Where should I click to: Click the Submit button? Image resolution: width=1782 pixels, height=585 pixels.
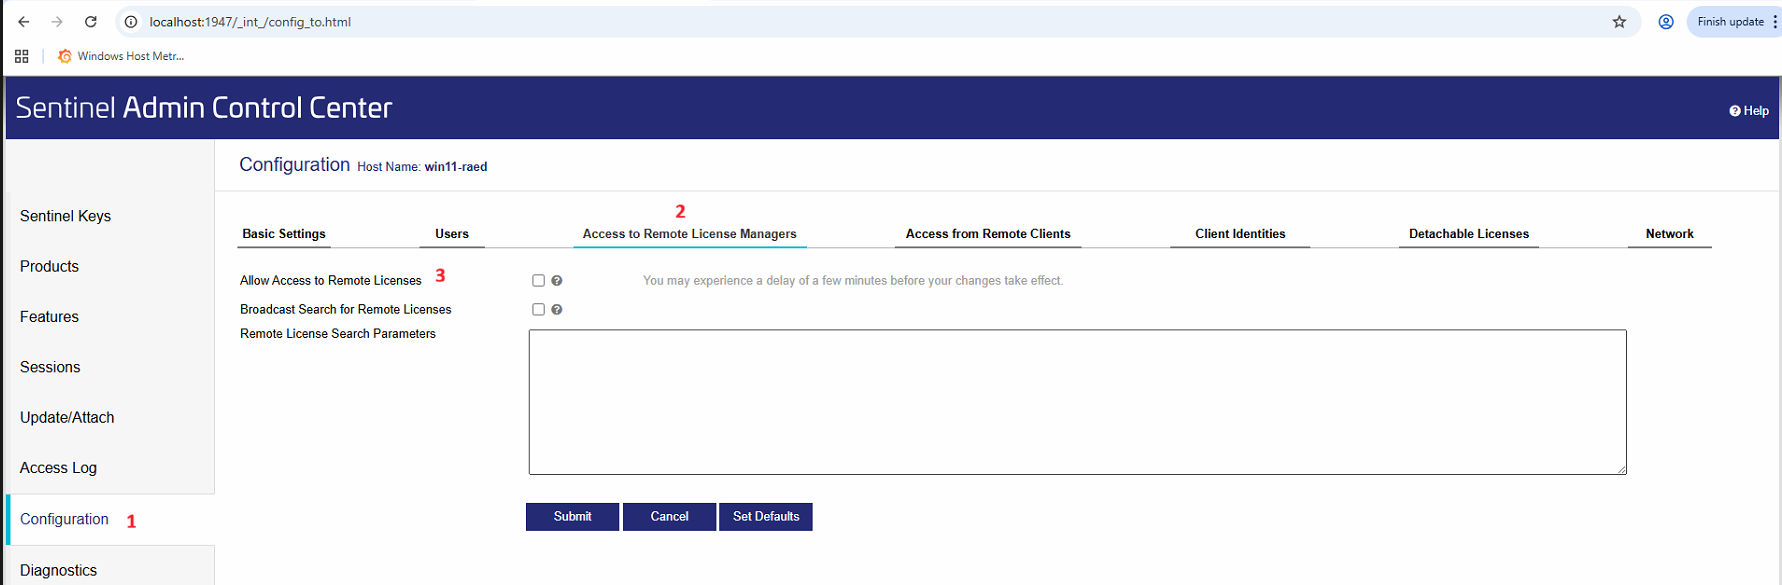click(x=572, y=517)
